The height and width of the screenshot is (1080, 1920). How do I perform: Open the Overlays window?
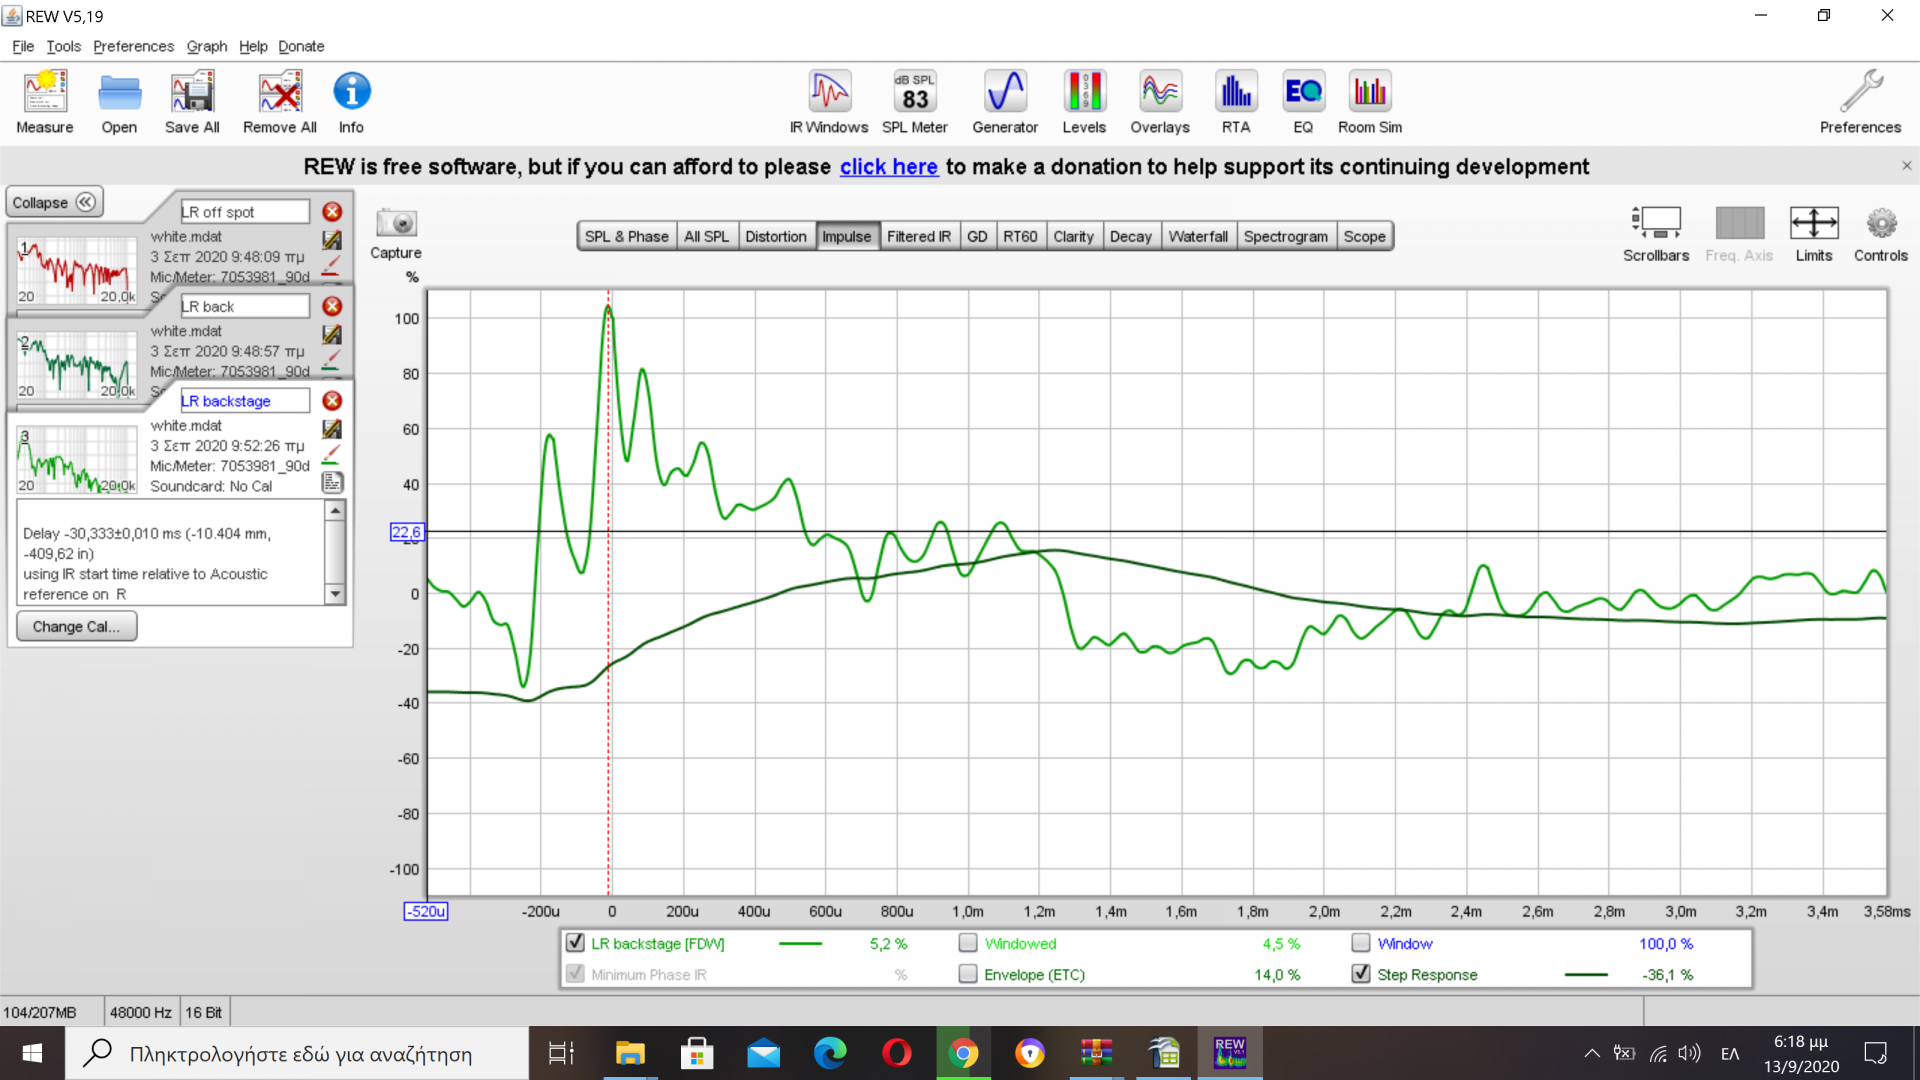tap(1160, 102)
